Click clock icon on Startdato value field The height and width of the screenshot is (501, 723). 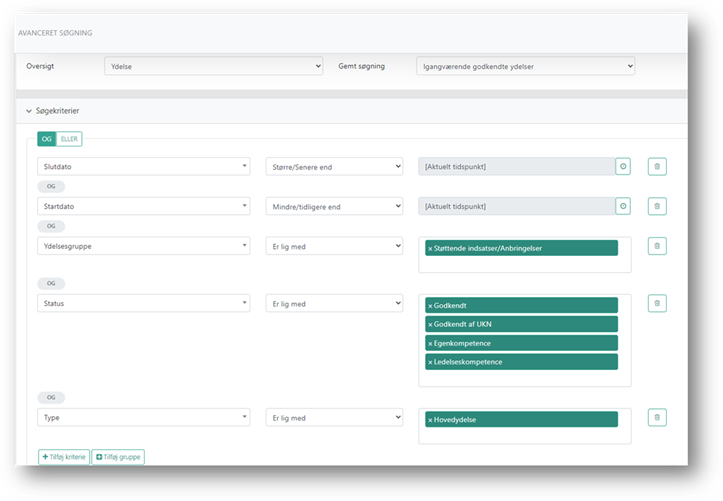623,206
